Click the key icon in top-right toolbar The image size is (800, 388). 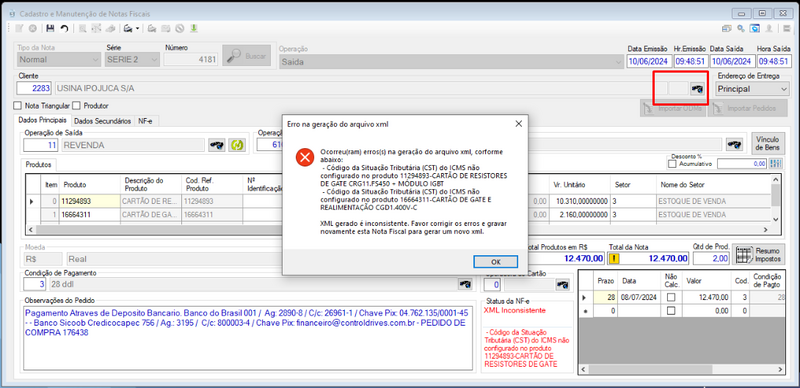pos(740,29)
